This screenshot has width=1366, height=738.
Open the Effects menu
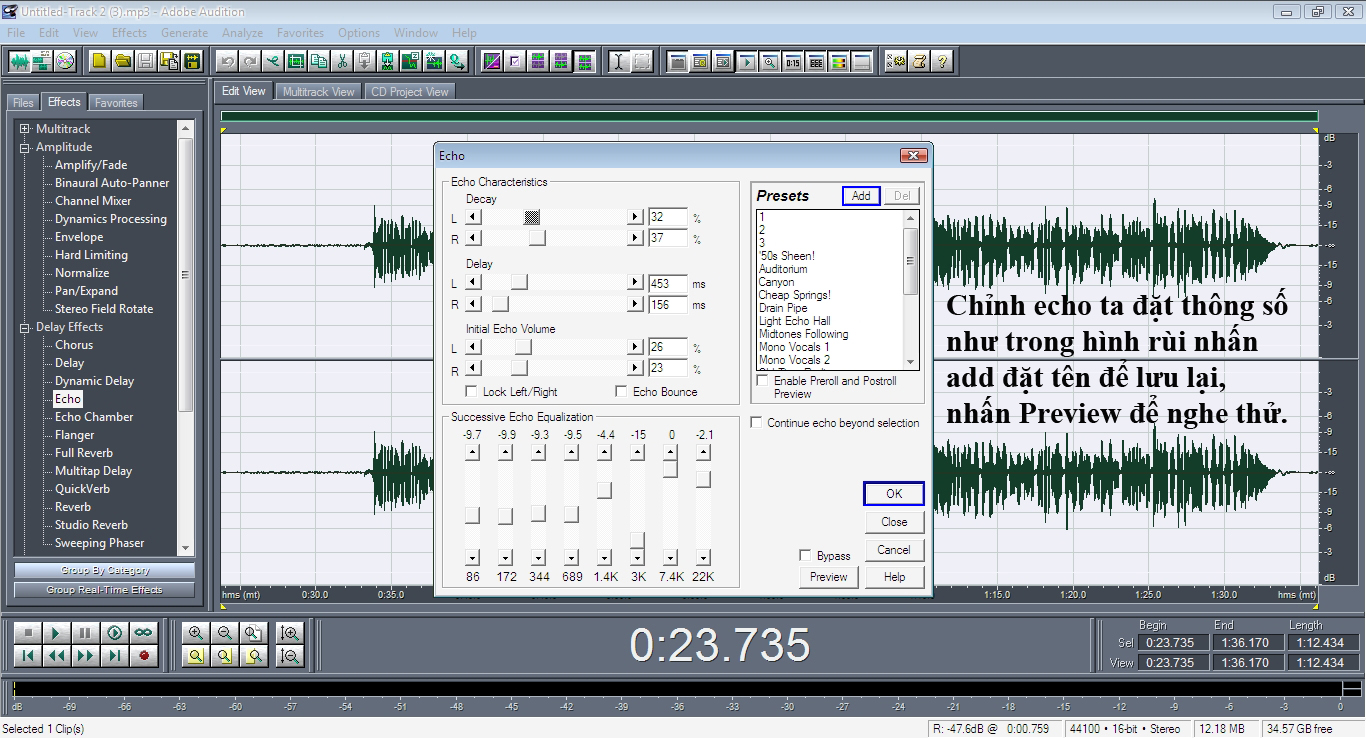[x=130, y=33]
